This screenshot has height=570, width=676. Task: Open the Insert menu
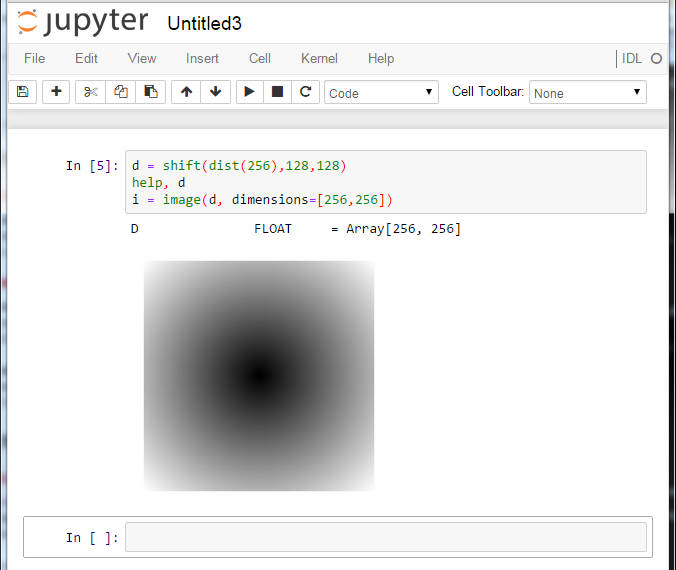(202, 58)
